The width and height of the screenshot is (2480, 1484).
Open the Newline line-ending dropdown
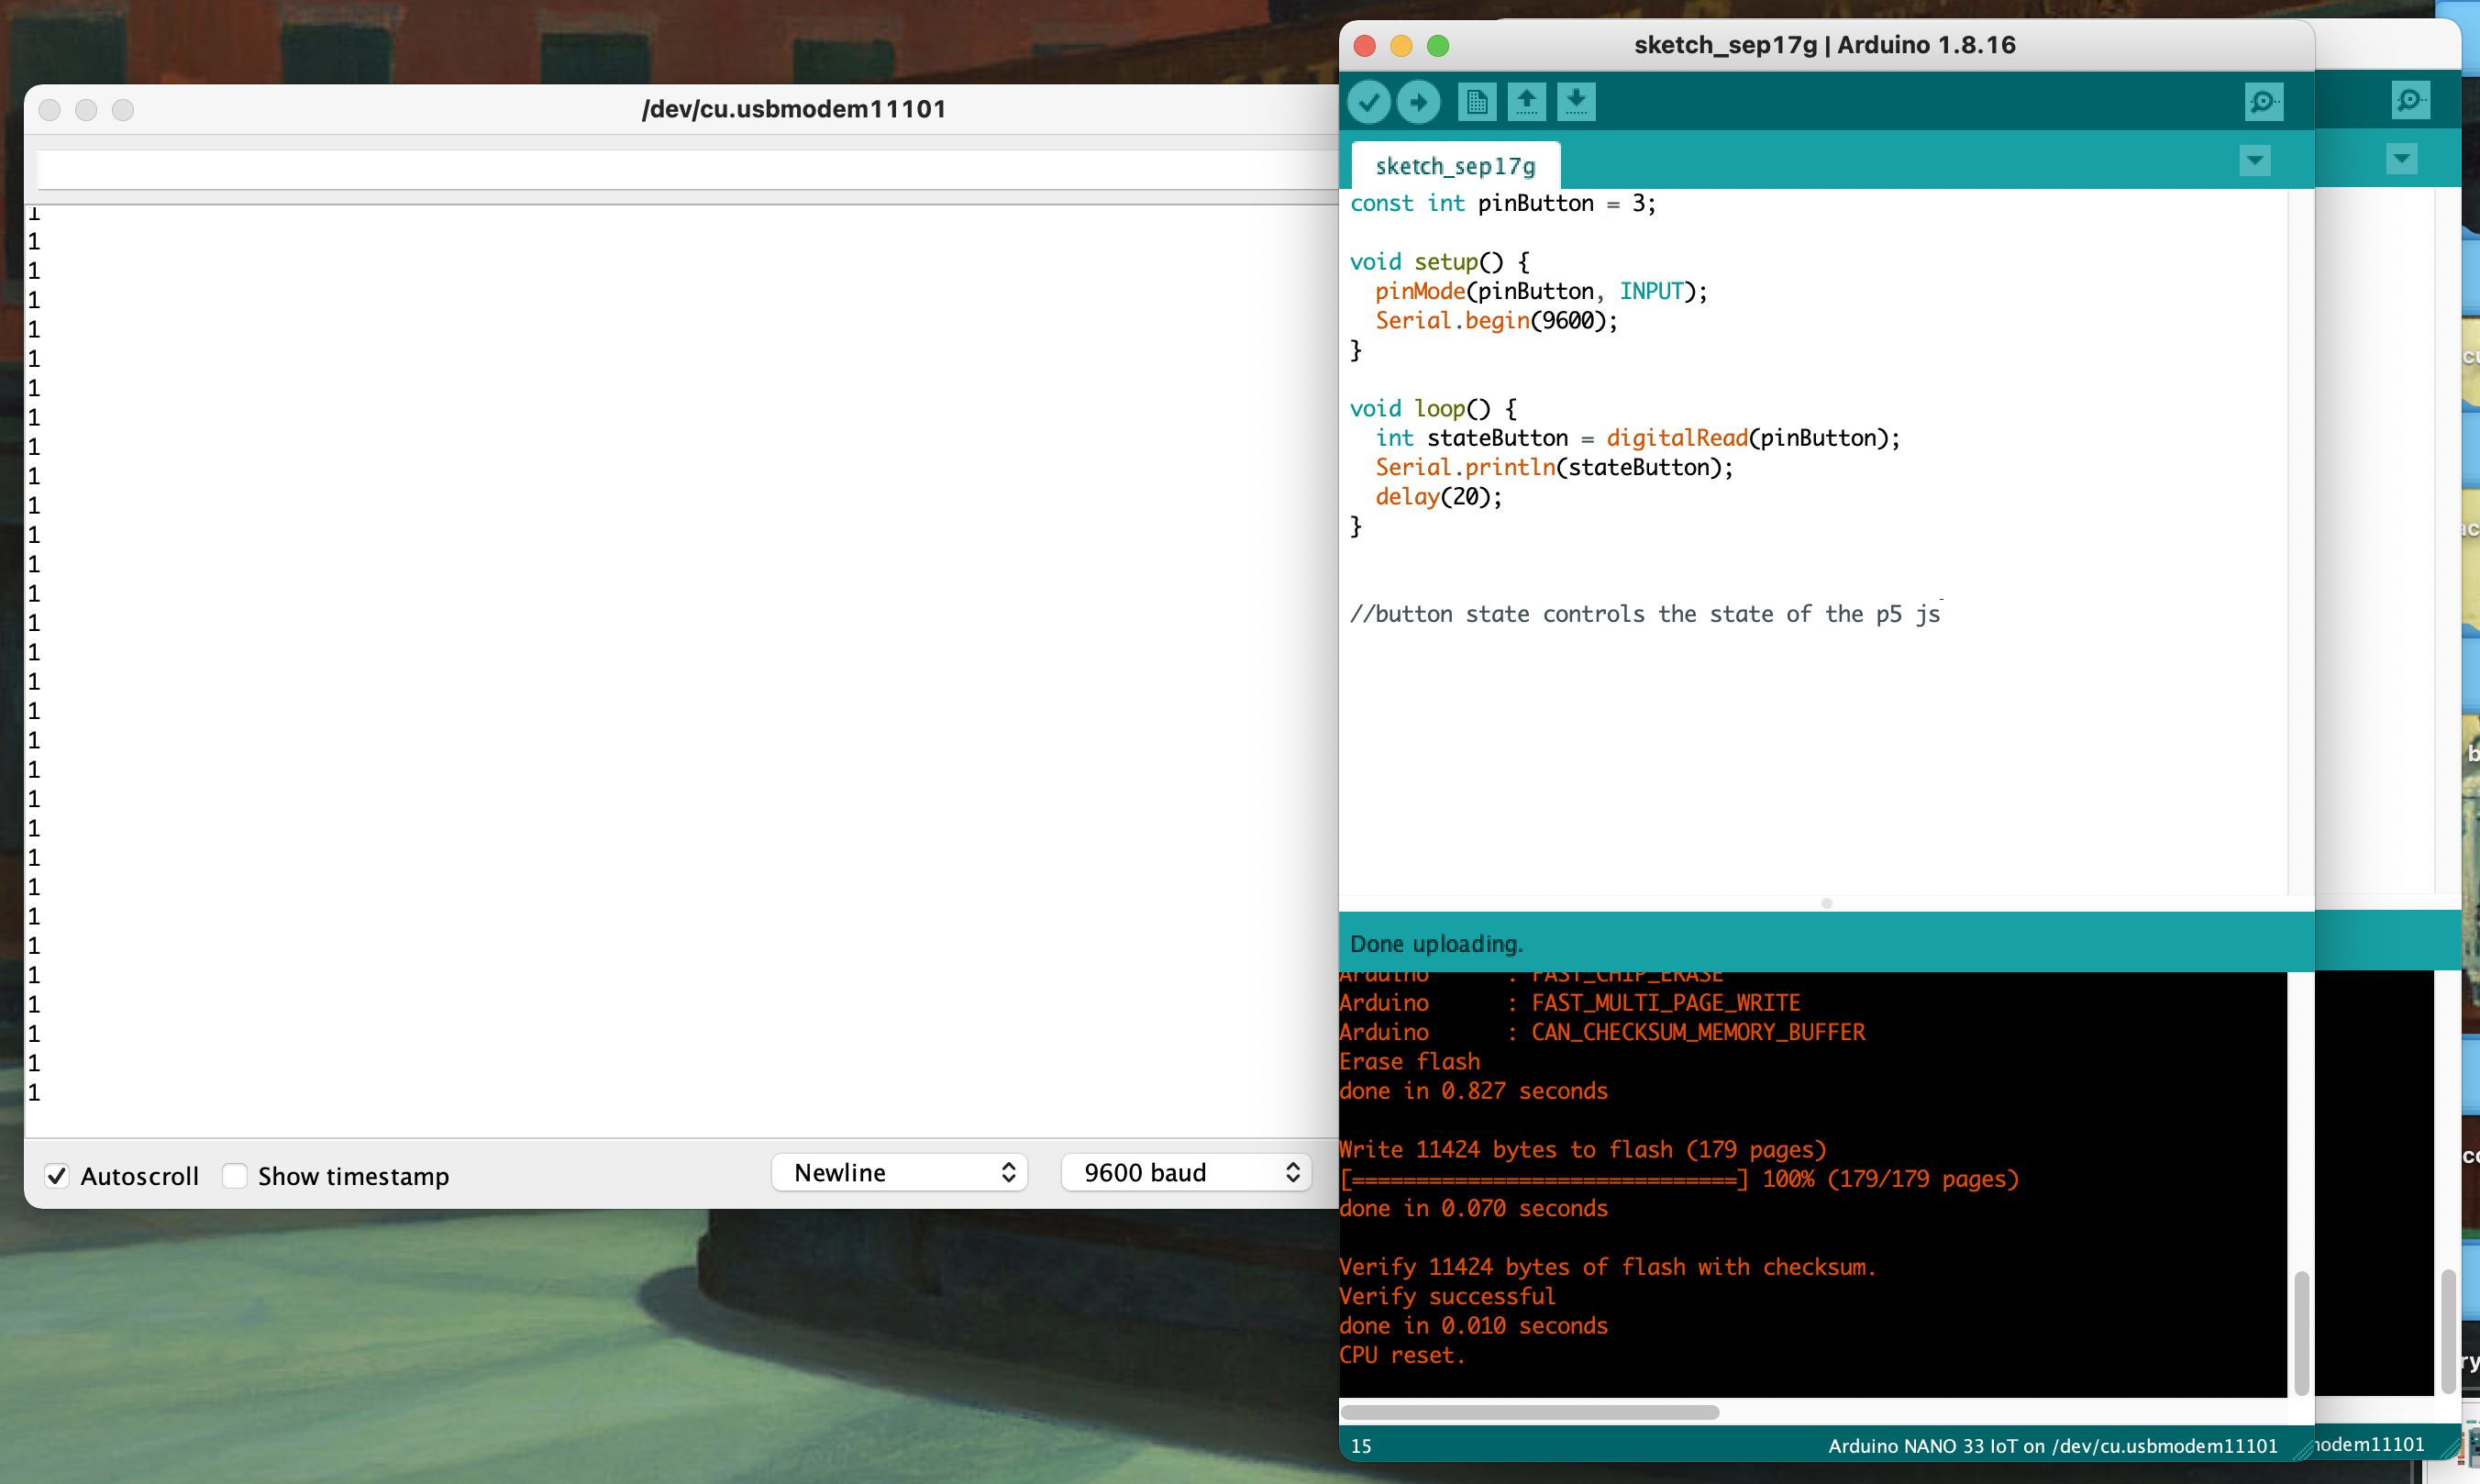[899, 1172]
